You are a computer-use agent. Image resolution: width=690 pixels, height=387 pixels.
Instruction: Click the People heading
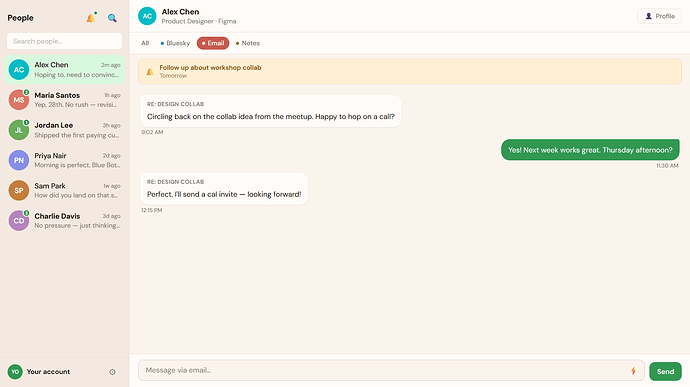coord(20,18)
